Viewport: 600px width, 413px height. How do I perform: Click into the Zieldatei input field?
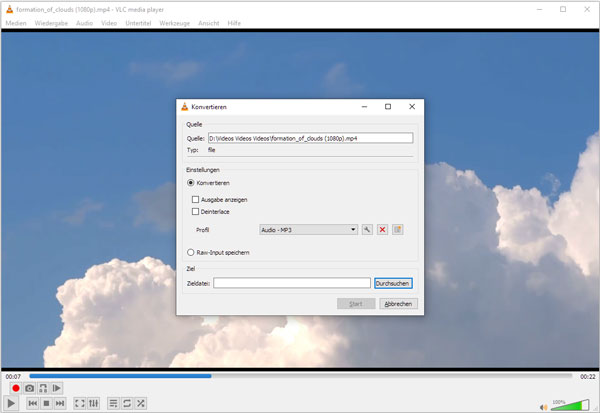[x=292, y=283]
